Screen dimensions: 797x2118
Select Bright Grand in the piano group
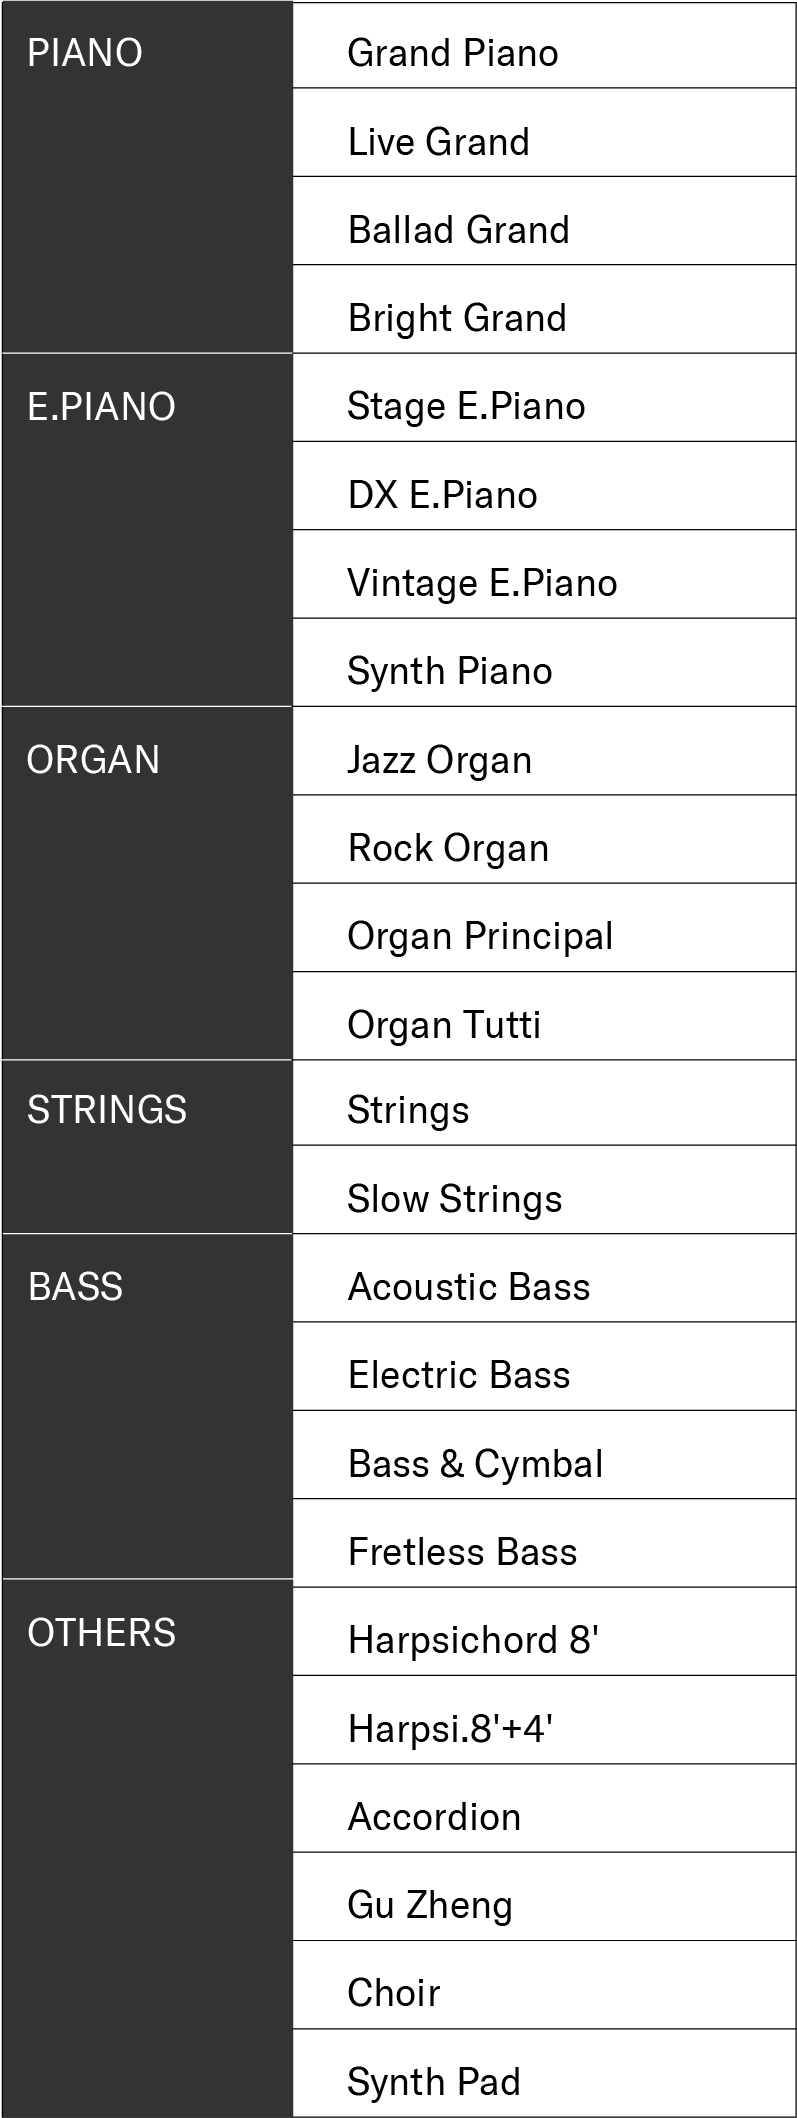(x=457, y=318)
